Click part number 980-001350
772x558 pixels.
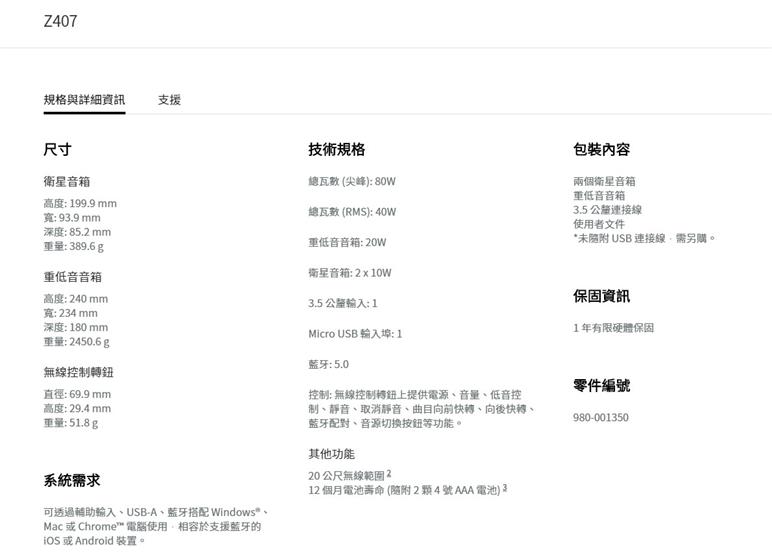click(601, 417)
